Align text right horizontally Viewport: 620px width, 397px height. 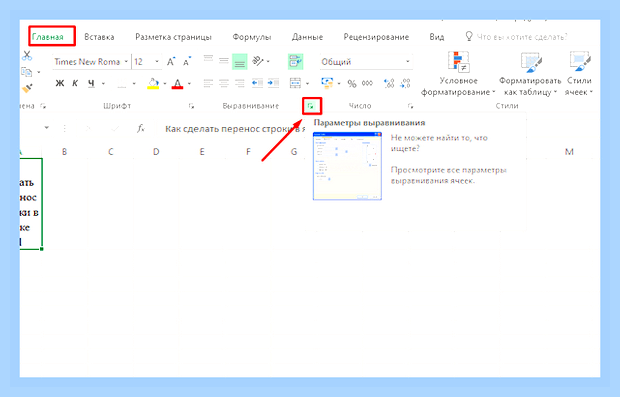[240, 83]
